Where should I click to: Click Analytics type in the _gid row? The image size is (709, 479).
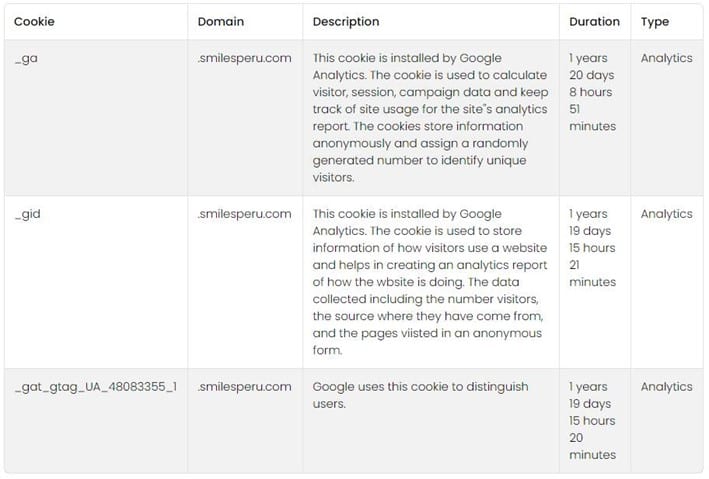tap(666, 214)
